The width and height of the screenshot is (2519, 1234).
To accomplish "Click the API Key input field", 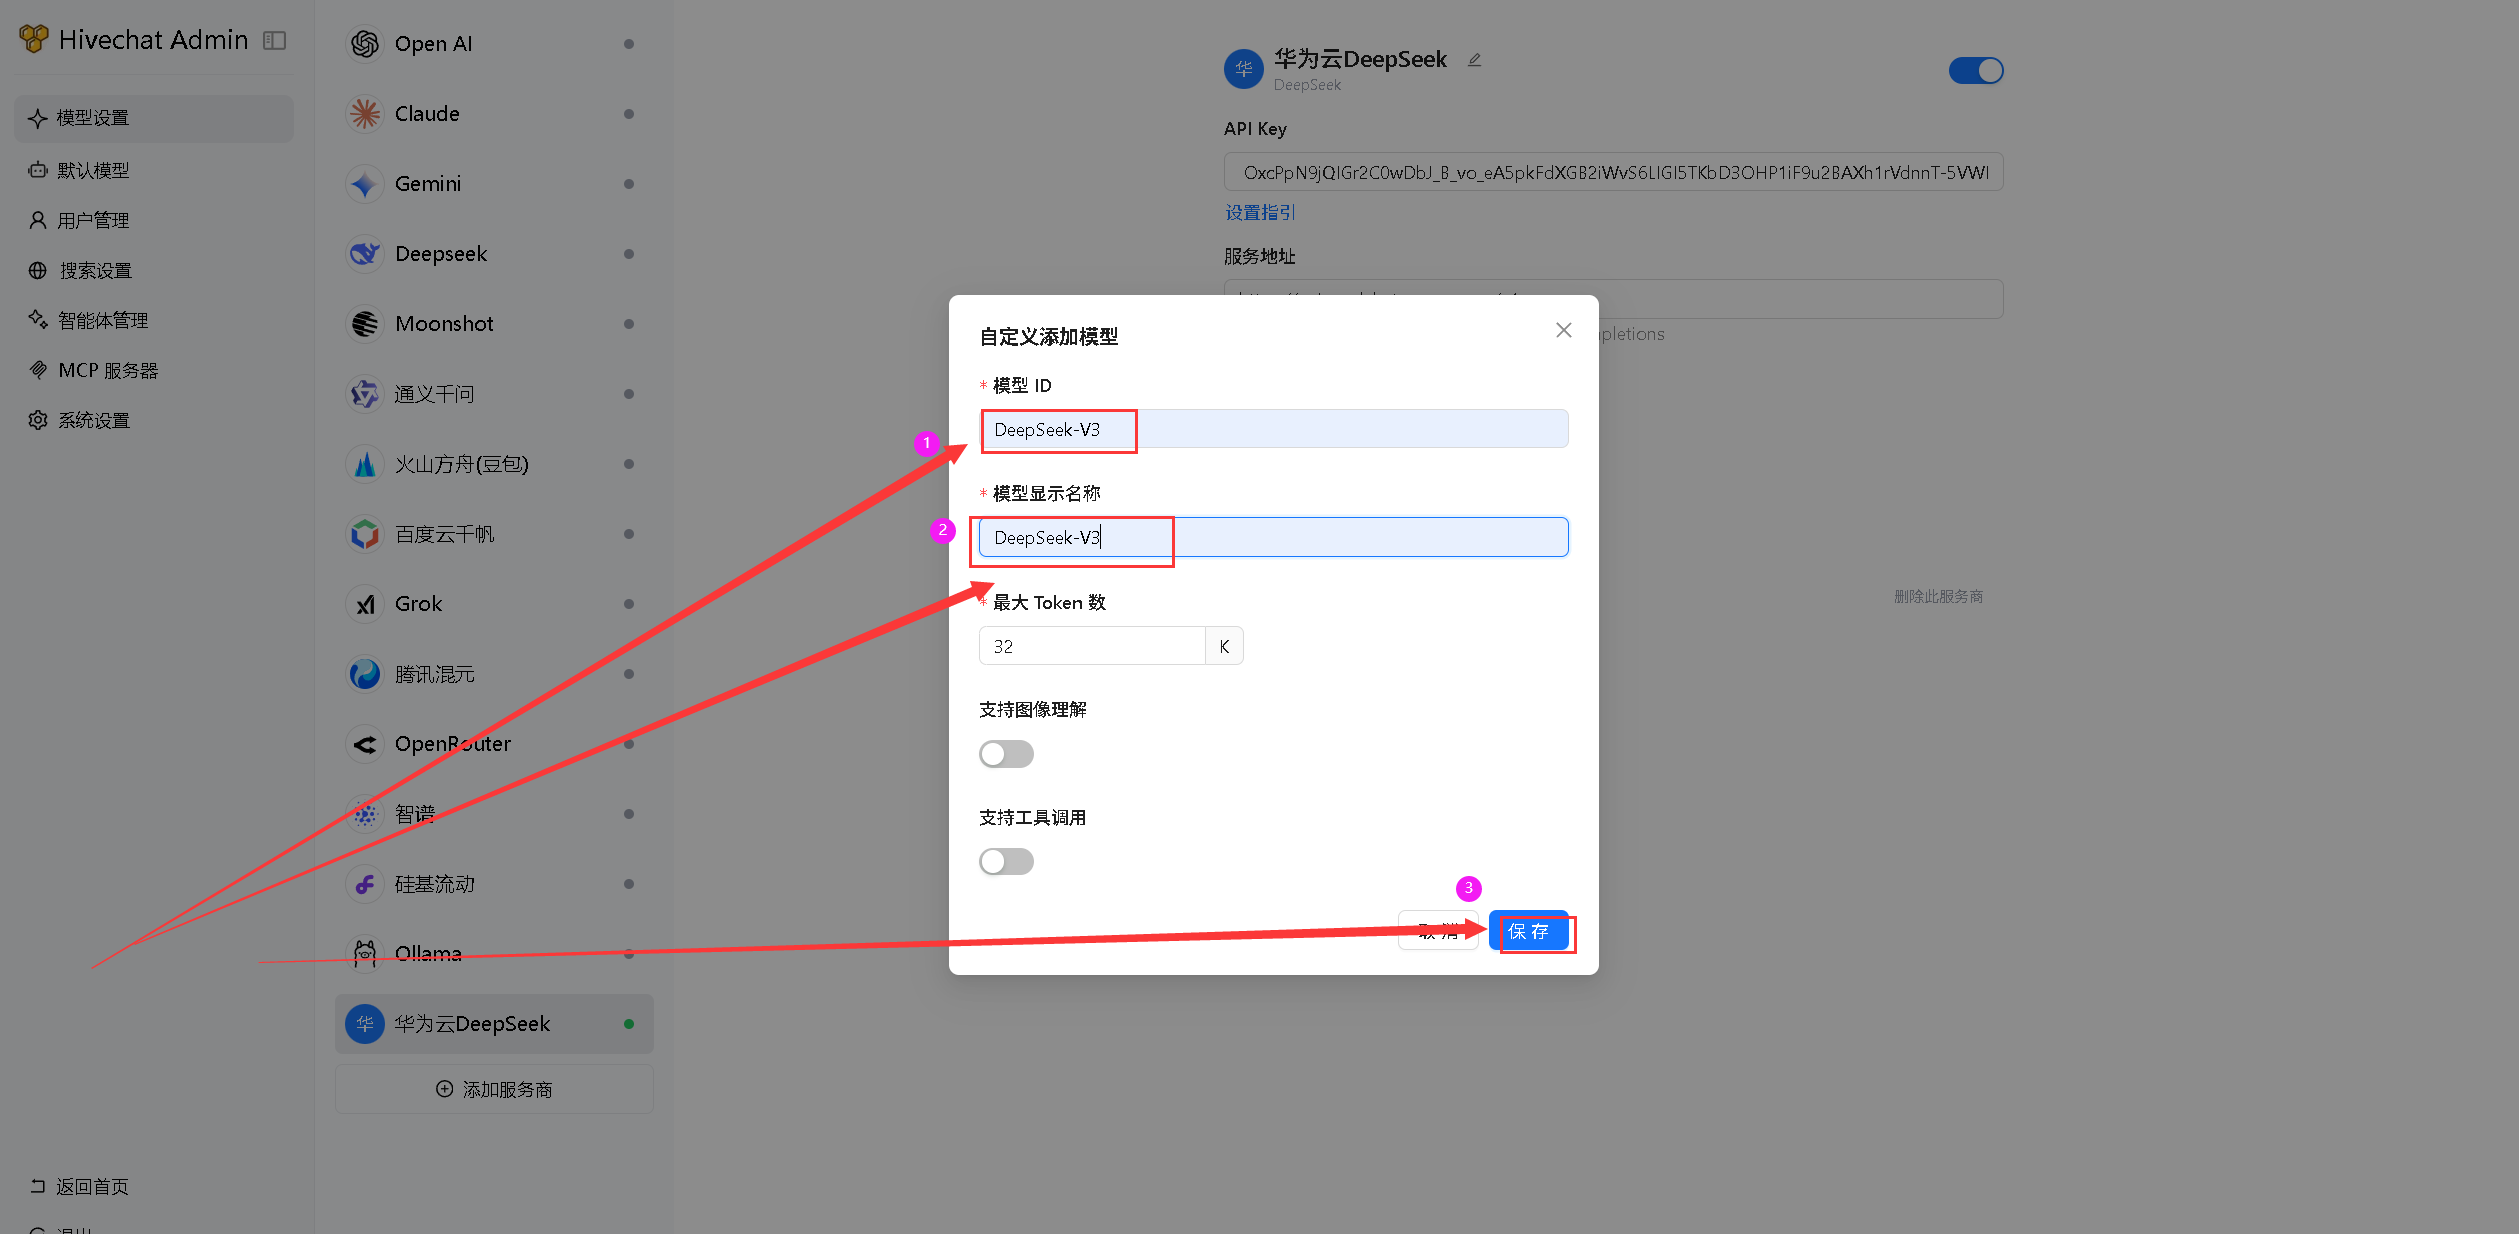I will (x=1613, y=172).
